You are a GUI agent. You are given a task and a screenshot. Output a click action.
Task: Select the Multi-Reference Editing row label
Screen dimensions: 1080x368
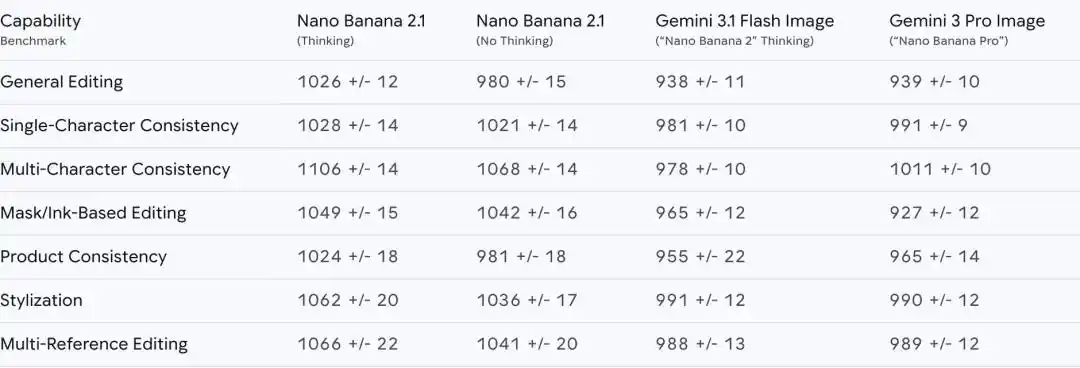94,344
